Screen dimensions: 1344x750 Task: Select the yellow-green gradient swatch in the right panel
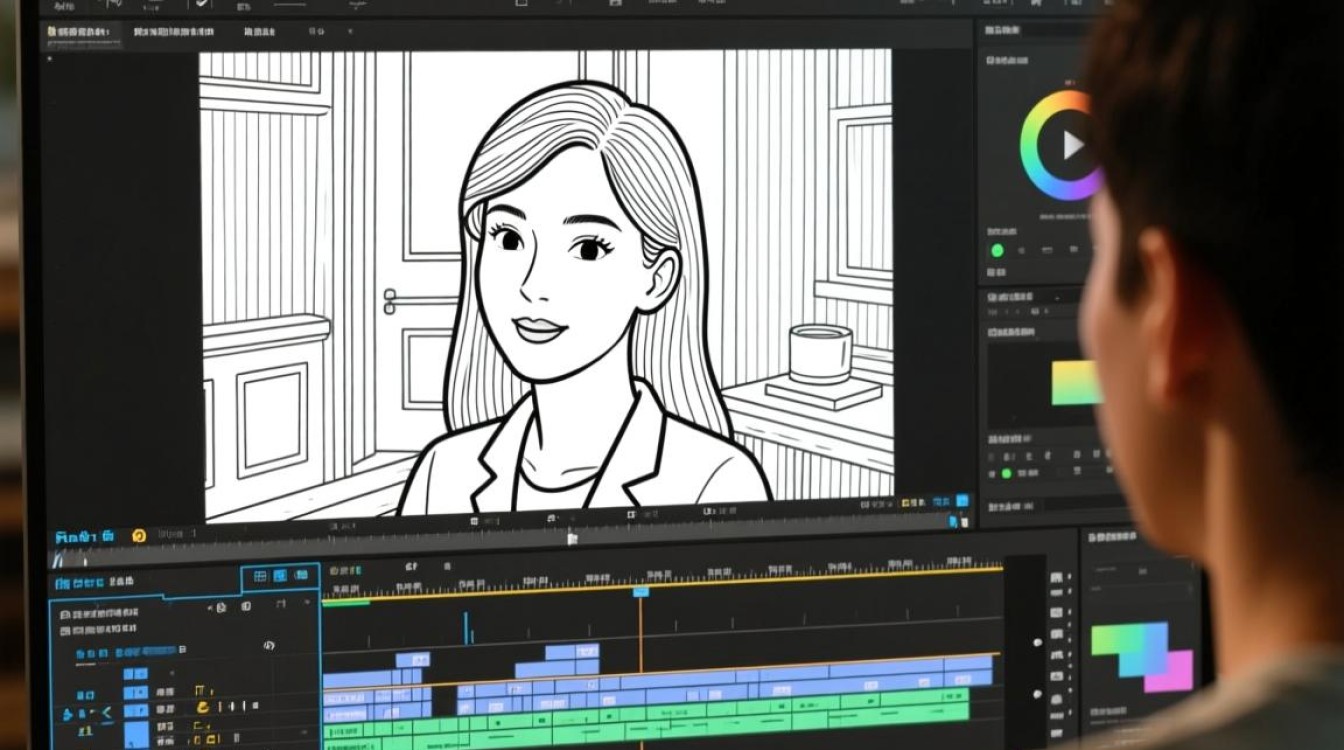point(1076,383)
